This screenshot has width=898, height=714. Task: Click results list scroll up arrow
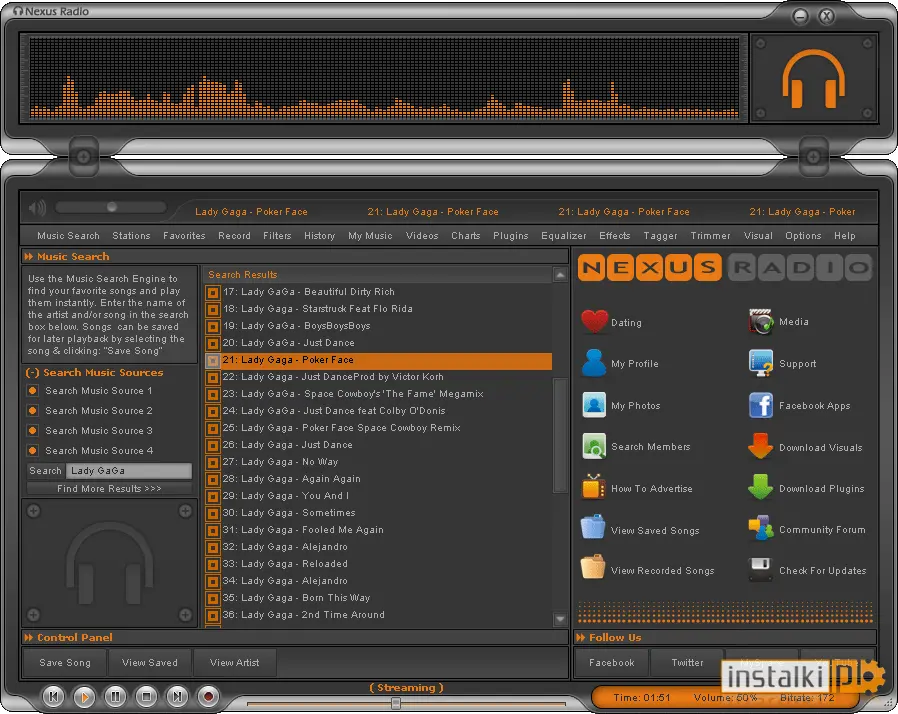click(560, 275)
